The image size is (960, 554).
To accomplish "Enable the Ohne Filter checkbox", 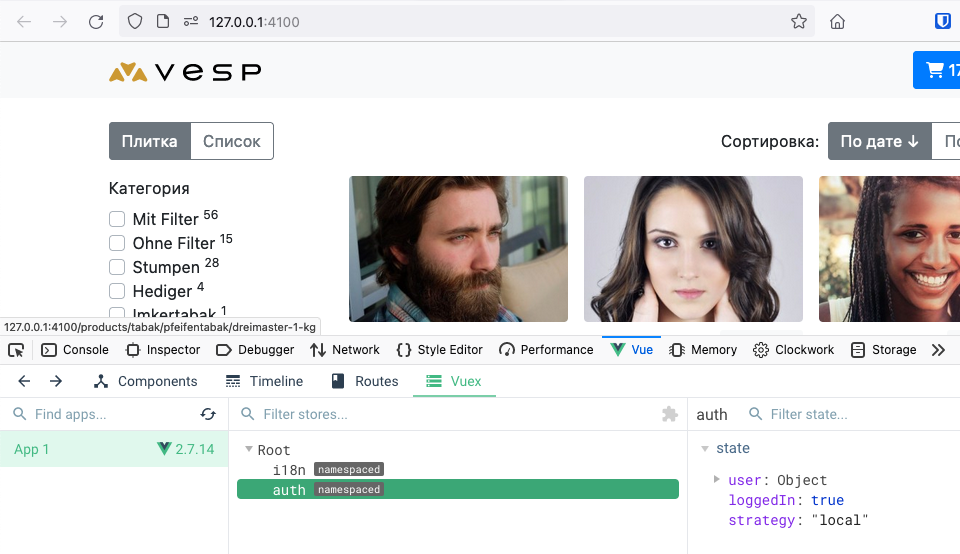I will 117,243.
